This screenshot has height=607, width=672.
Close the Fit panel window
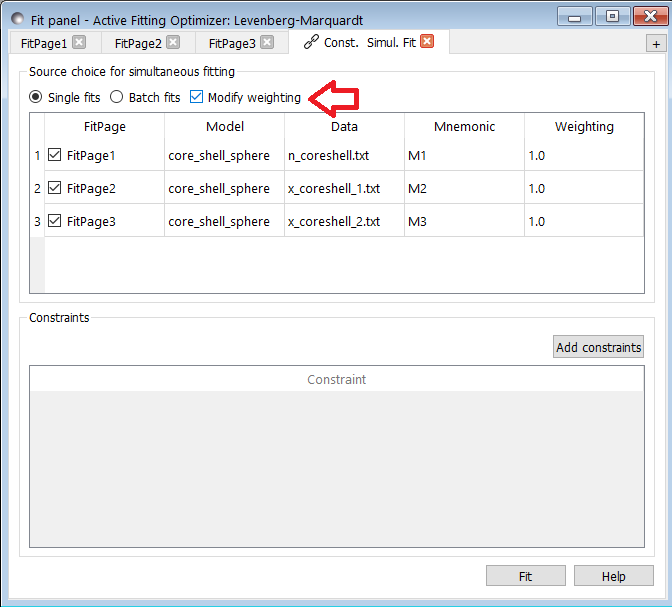(651, 16)
